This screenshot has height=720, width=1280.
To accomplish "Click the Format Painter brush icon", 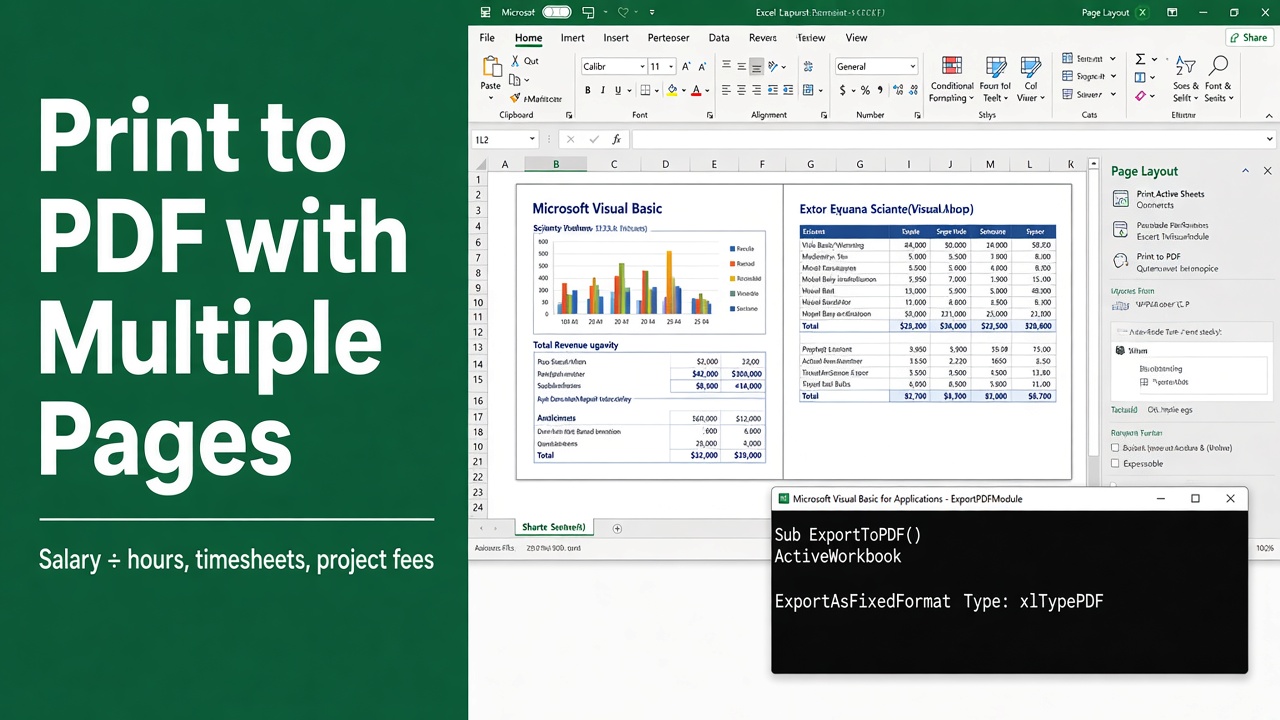I will click(515, 98).
